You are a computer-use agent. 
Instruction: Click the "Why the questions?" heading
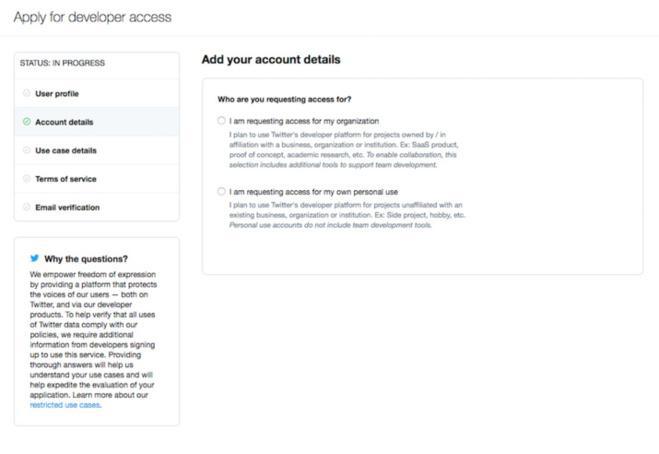[86, 258]
